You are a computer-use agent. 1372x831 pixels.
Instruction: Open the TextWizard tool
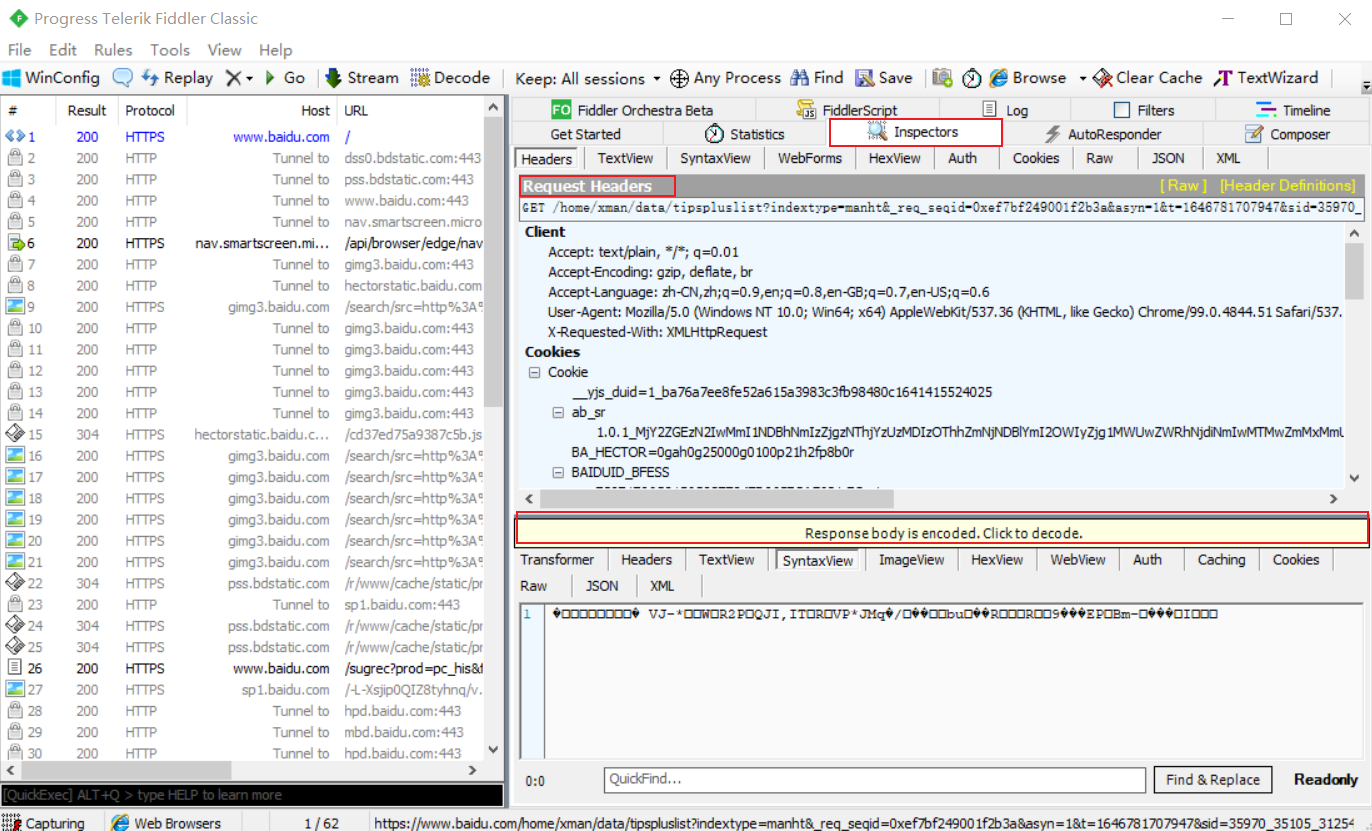(1266, 78)
